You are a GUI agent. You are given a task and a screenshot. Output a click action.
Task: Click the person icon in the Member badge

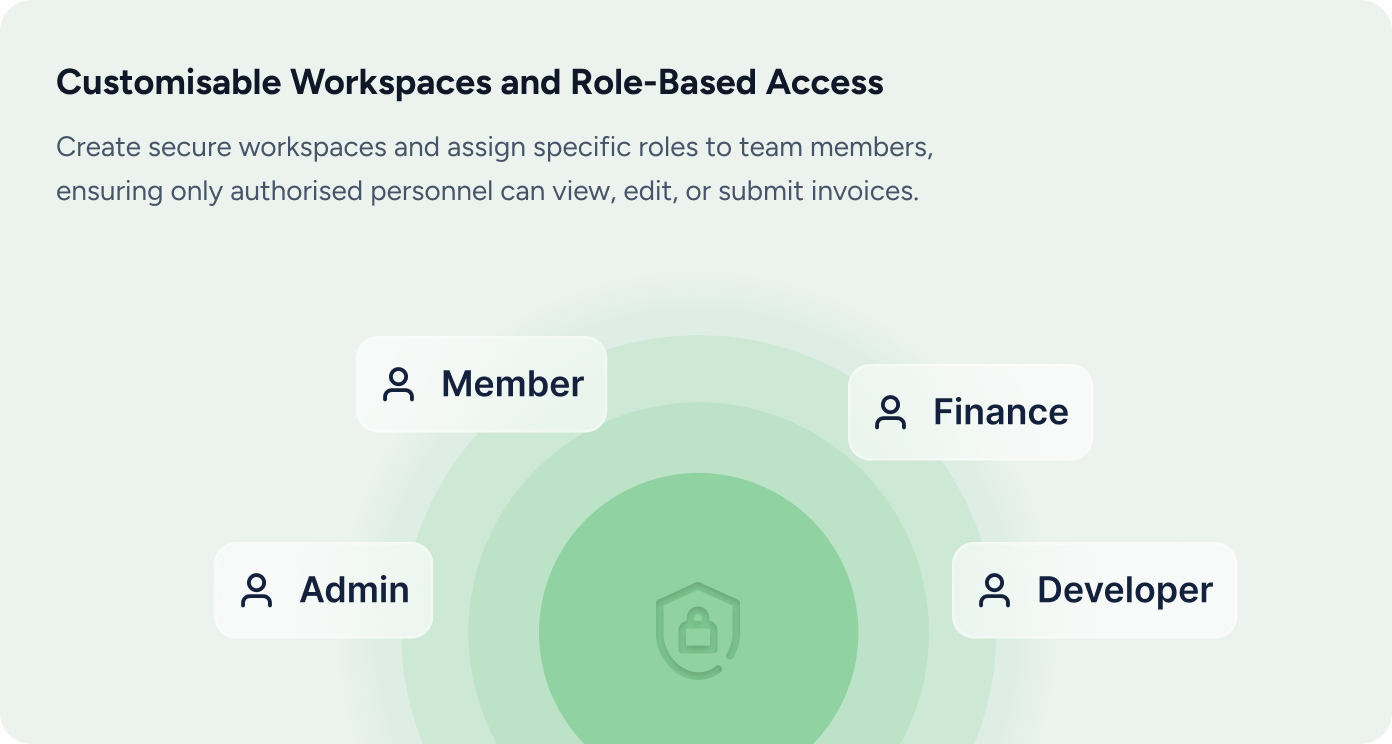398,385
